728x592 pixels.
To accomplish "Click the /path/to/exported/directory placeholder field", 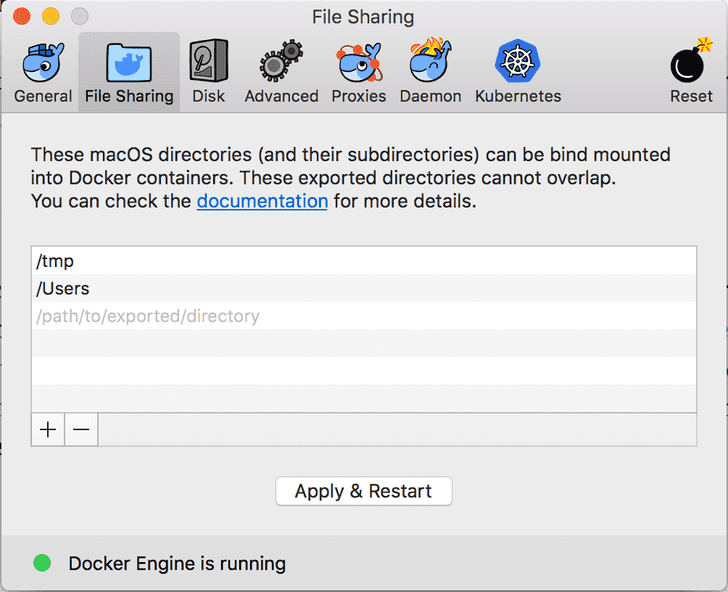I will (x=363, y=317).
